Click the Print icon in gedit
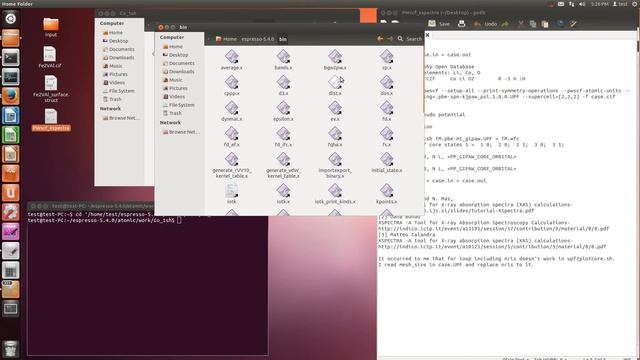Screen dimensions: 640x360 [462, 24]
